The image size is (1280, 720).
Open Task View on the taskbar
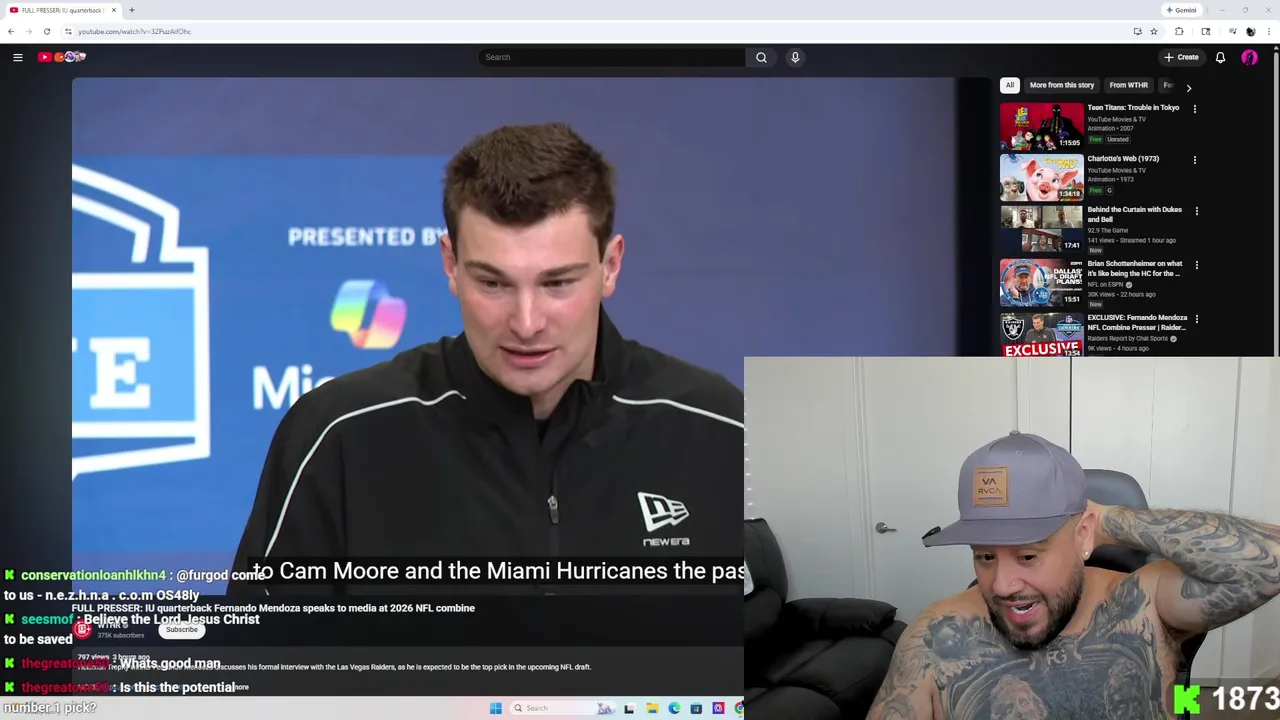(629, 708)
